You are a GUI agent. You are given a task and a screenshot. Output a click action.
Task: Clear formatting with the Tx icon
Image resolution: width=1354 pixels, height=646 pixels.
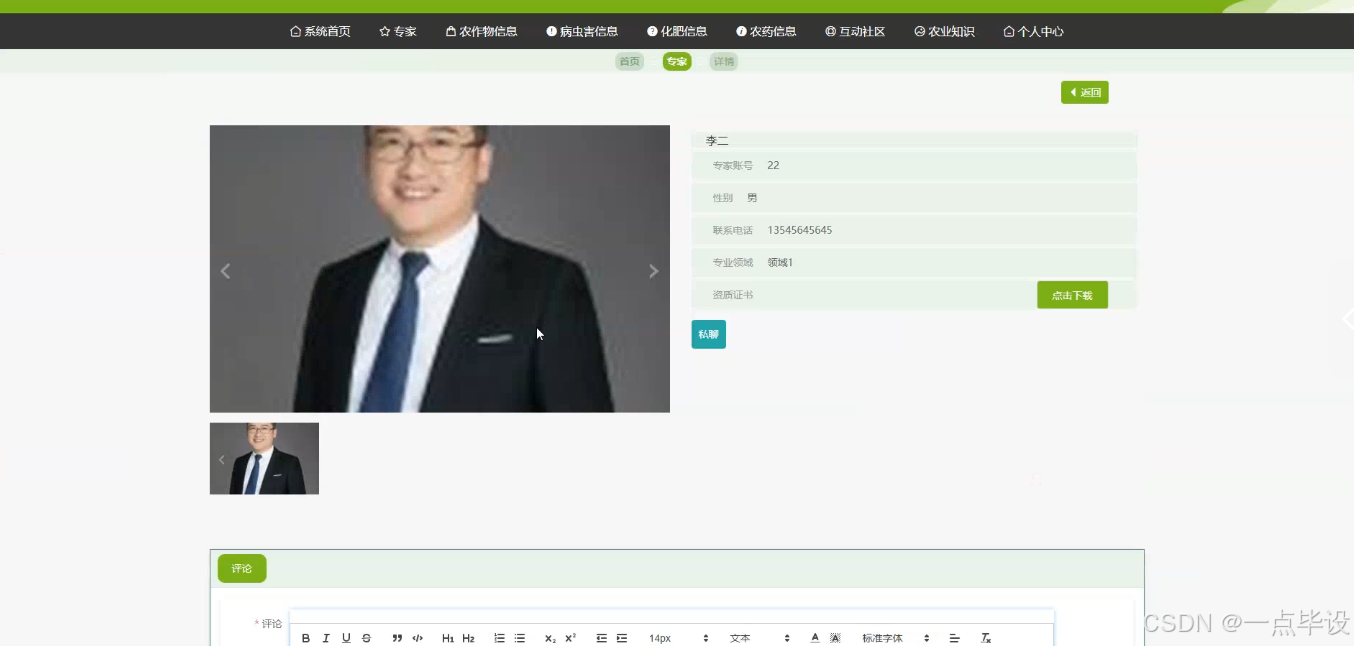(985, 638)
